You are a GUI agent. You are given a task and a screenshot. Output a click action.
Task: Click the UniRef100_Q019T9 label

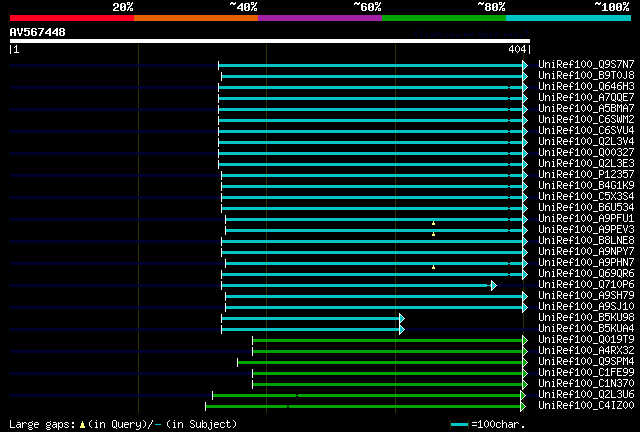coord(586,339)
